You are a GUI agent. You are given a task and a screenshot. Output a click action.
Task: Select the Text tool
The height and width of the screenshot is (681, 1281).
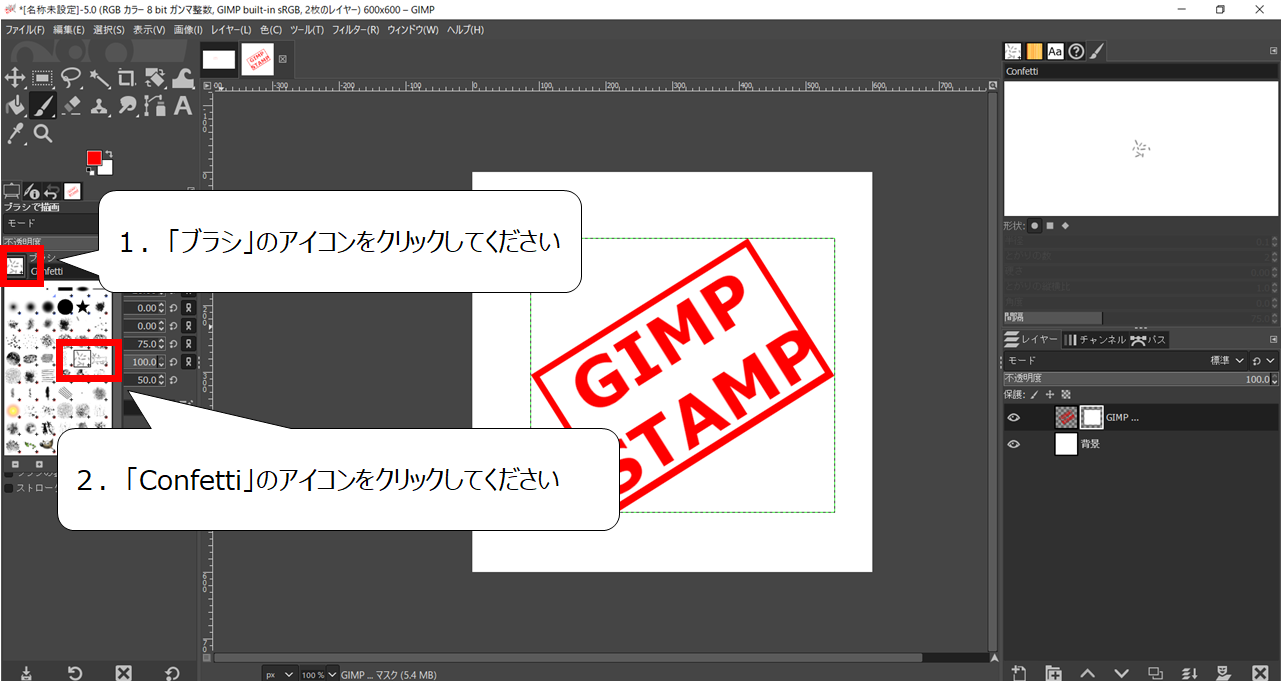tap(183, 105)
